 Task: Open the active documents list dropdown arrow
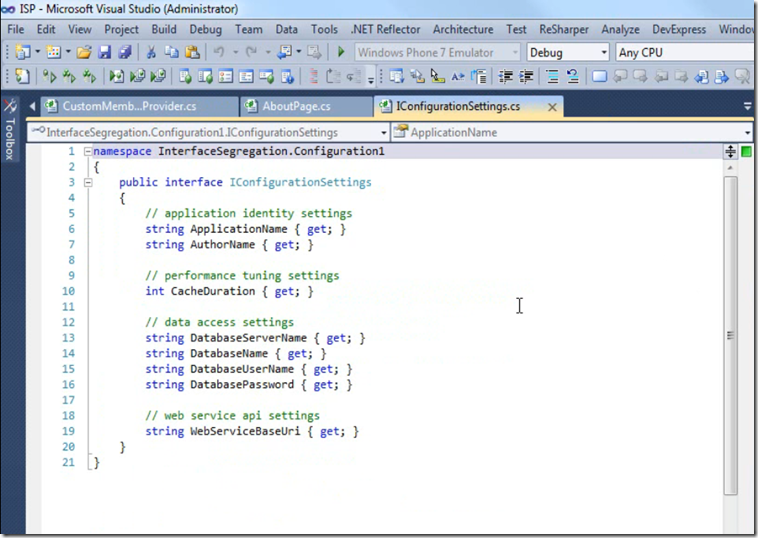[747, 107]
